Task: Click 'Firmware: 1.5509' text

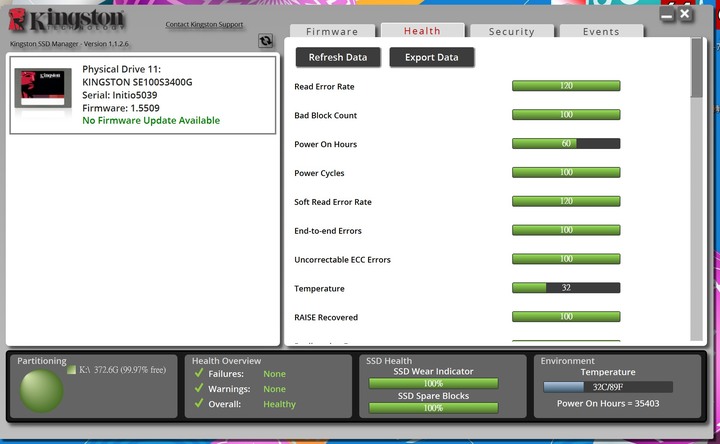Action: click(121, 108)
